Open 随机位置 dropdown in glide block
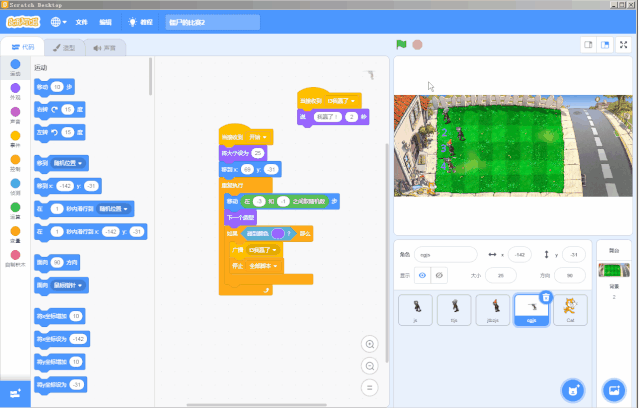The width and height of the screenshot is (639, 408). pyautogui.click(x=114, y=209)
